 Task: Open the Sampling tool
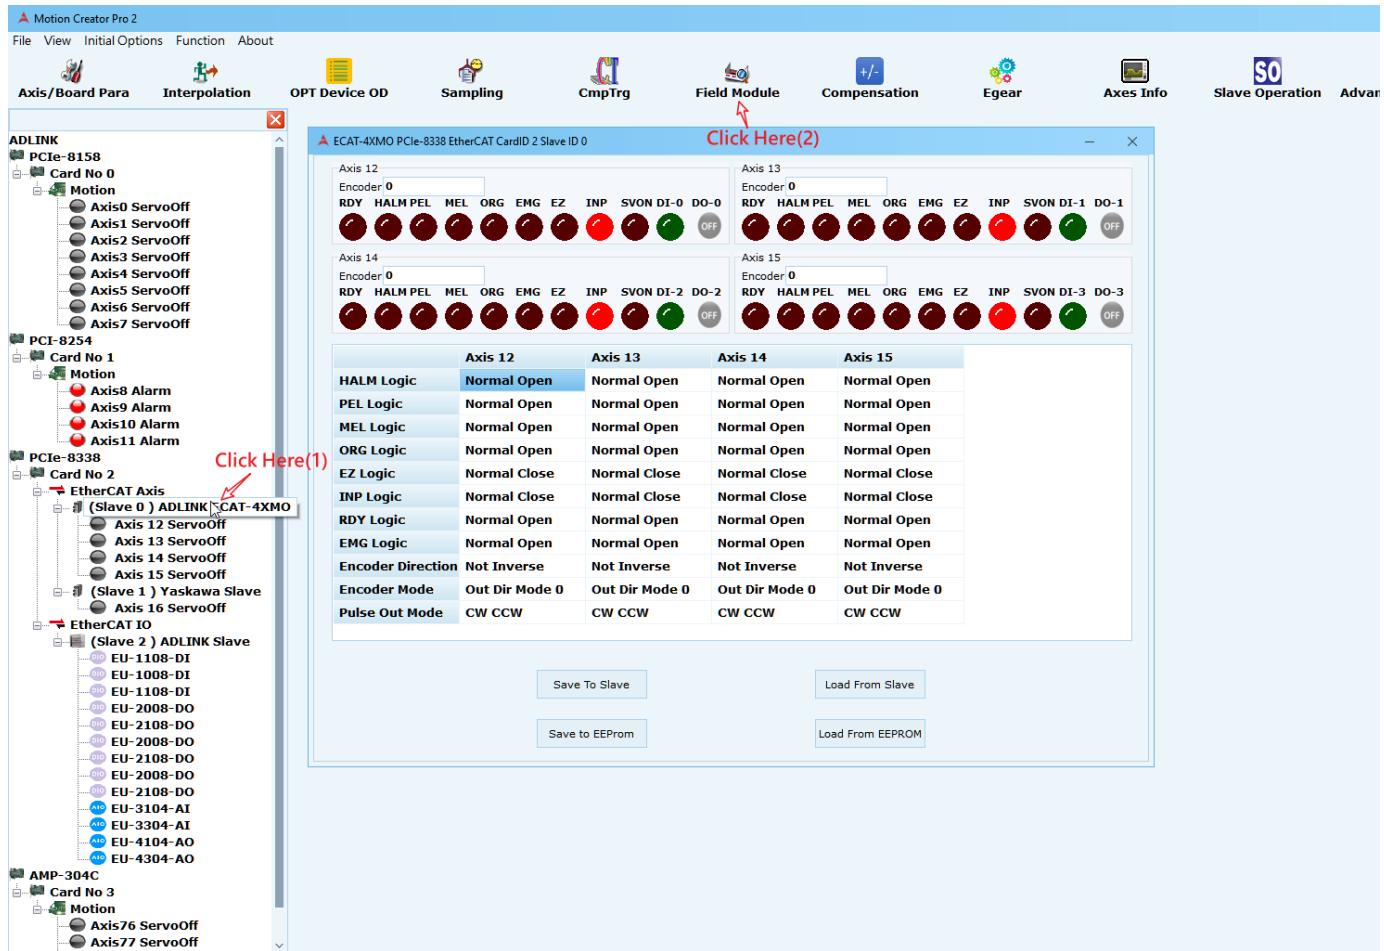coord(472,78)
